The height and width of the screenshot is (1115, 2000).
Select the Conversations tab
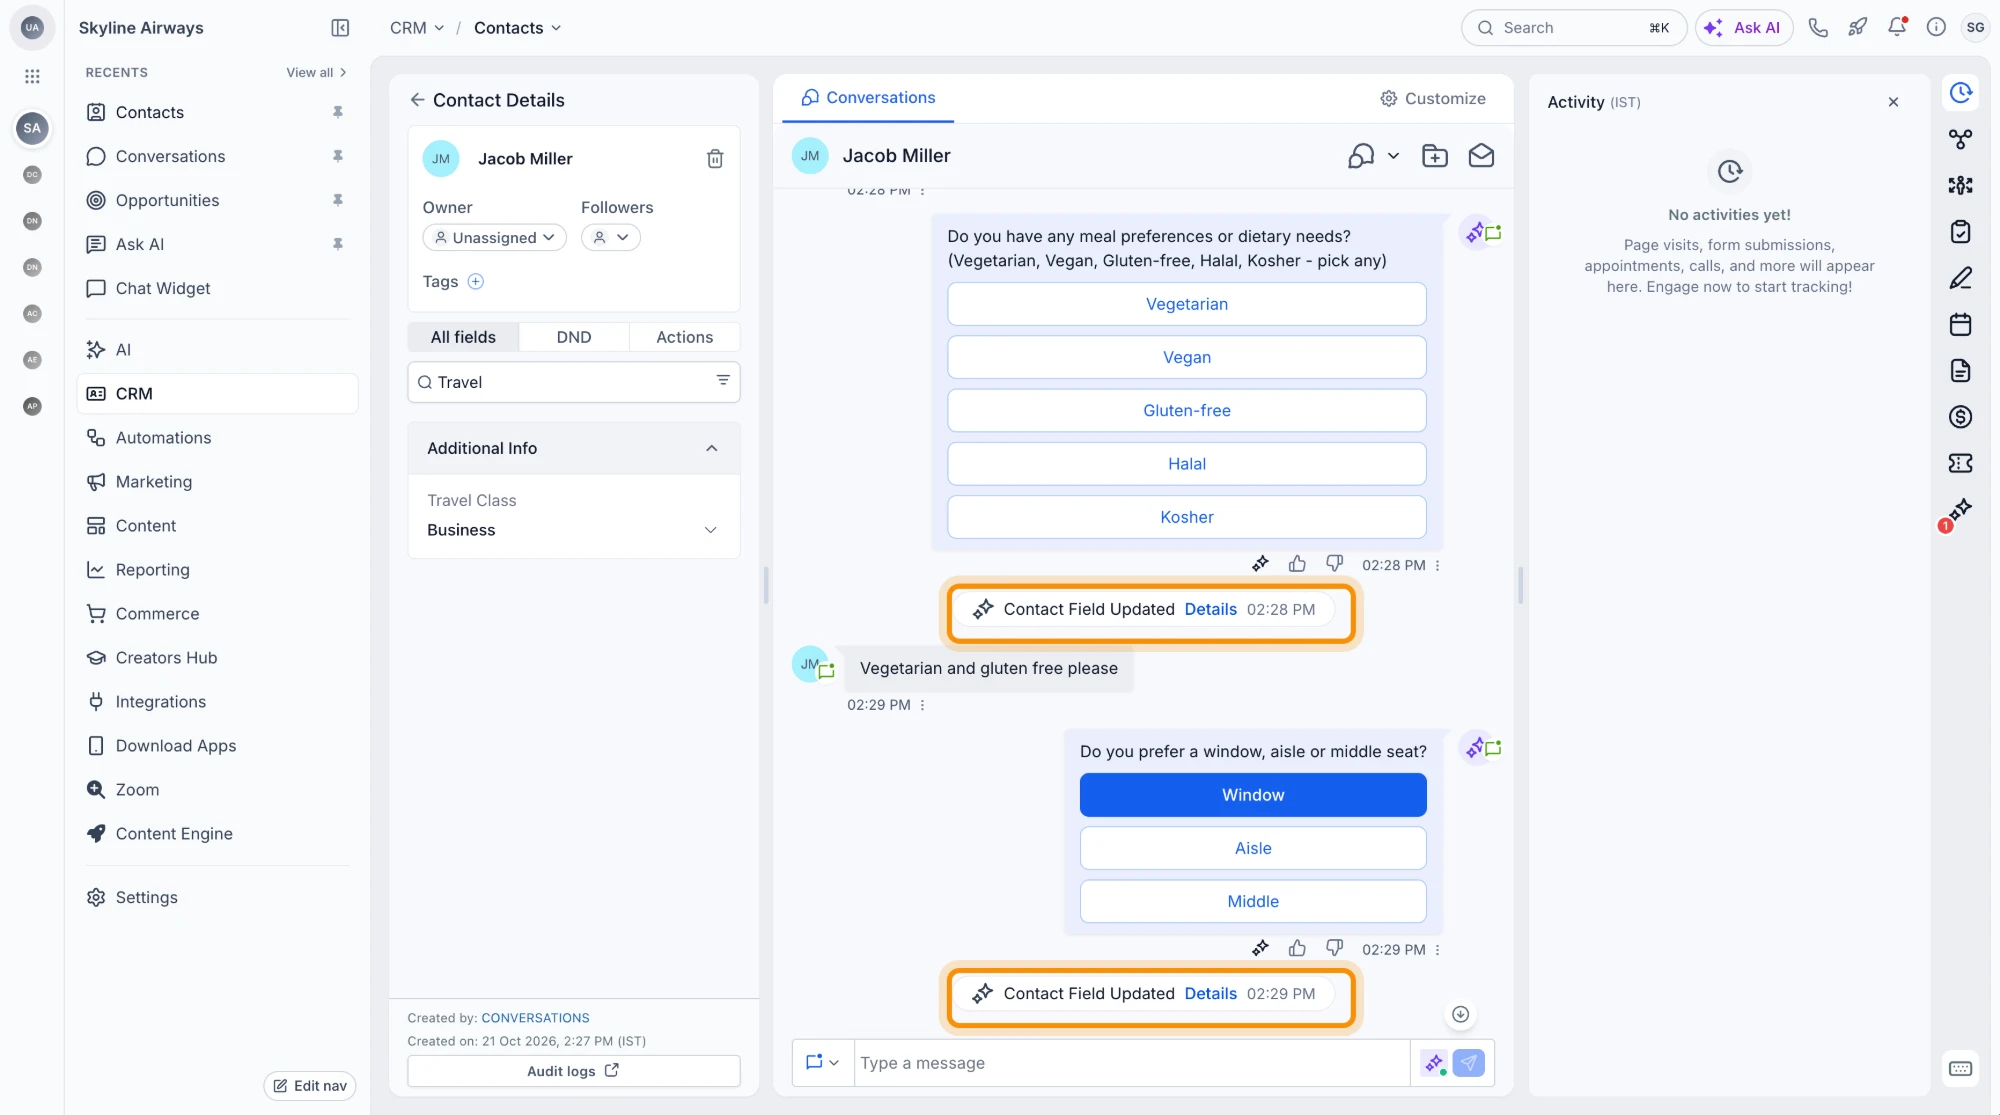(x=868, y=98)
